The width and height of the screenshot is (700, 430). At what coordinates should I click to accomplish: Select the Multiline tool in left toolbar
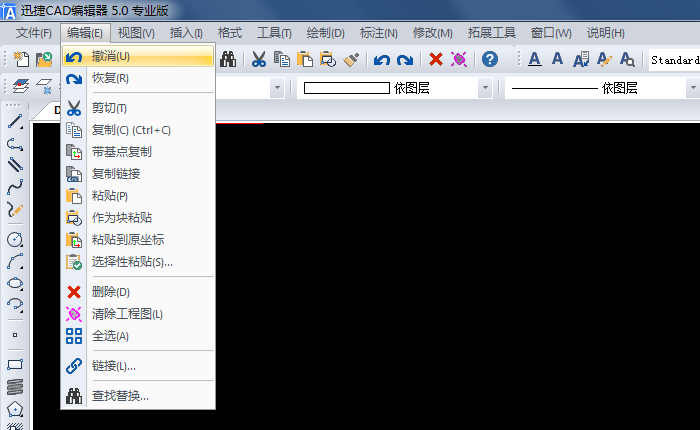tap(15, 165)
